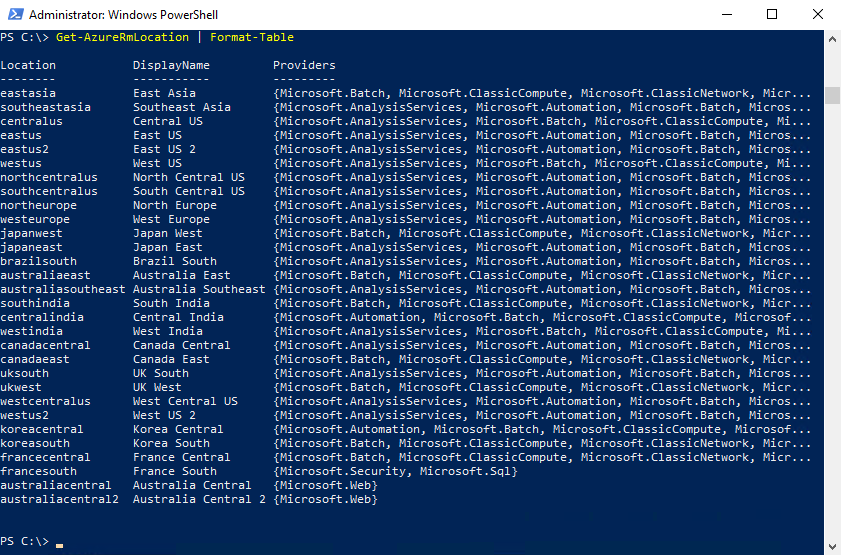841x555 pixels.
Task: Click the vertical scrollbar thumb
Action: point(832,95)
